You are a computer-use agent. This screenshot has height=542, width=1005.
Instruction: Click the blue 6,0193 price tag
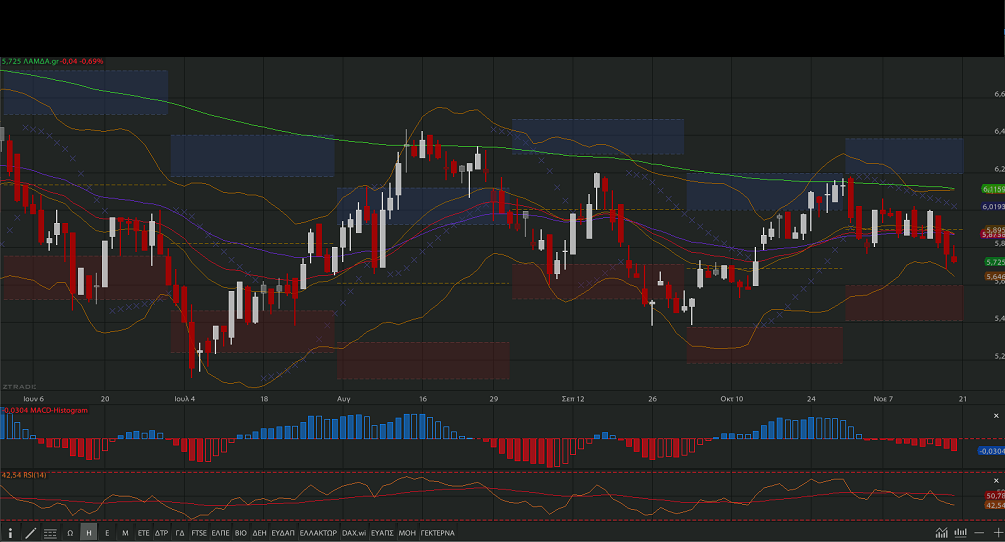[x=993, y=206]
